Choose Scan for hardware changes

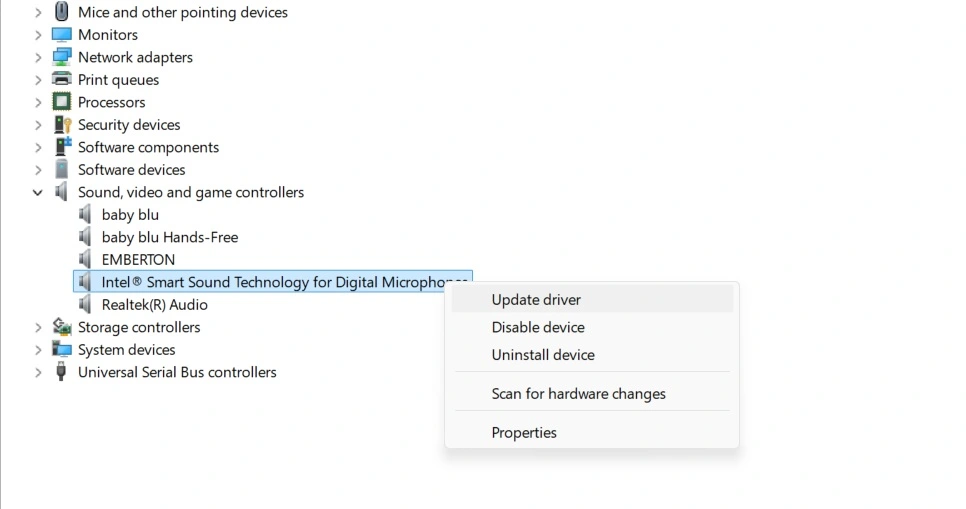click(592, 394)
